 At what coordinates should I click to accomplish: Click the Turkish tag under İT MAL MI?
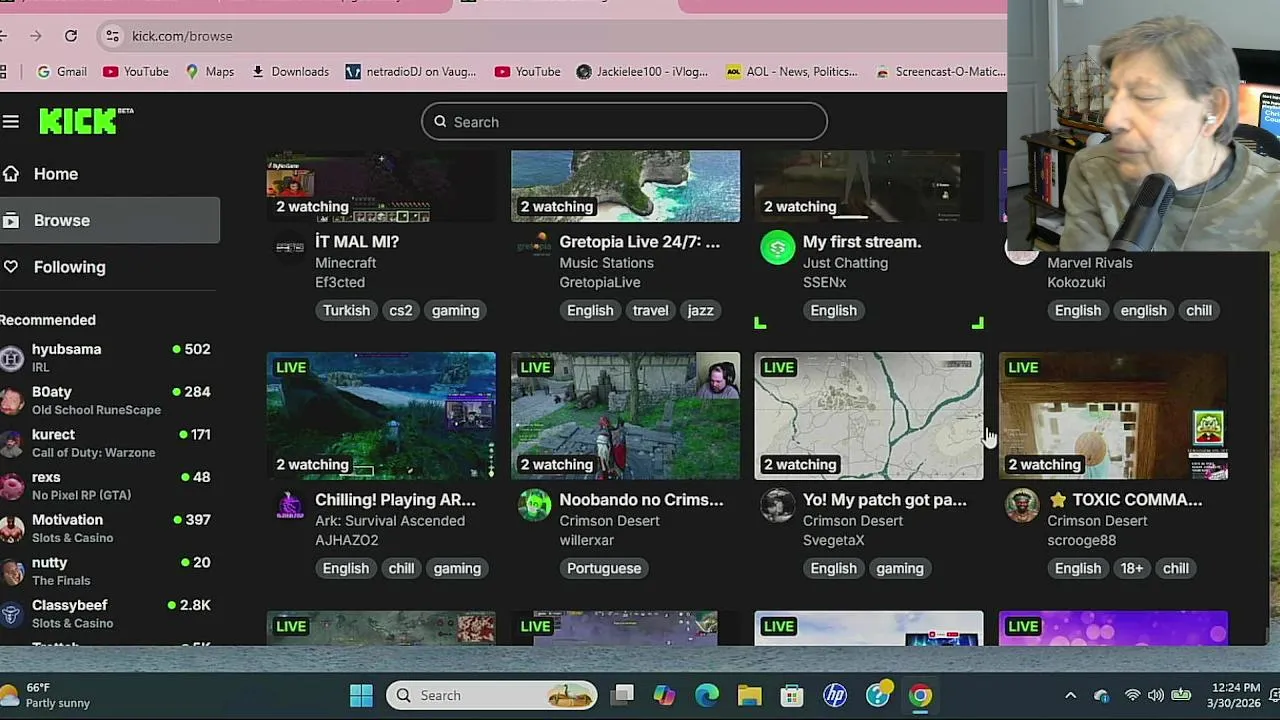(x=346, y=310)
